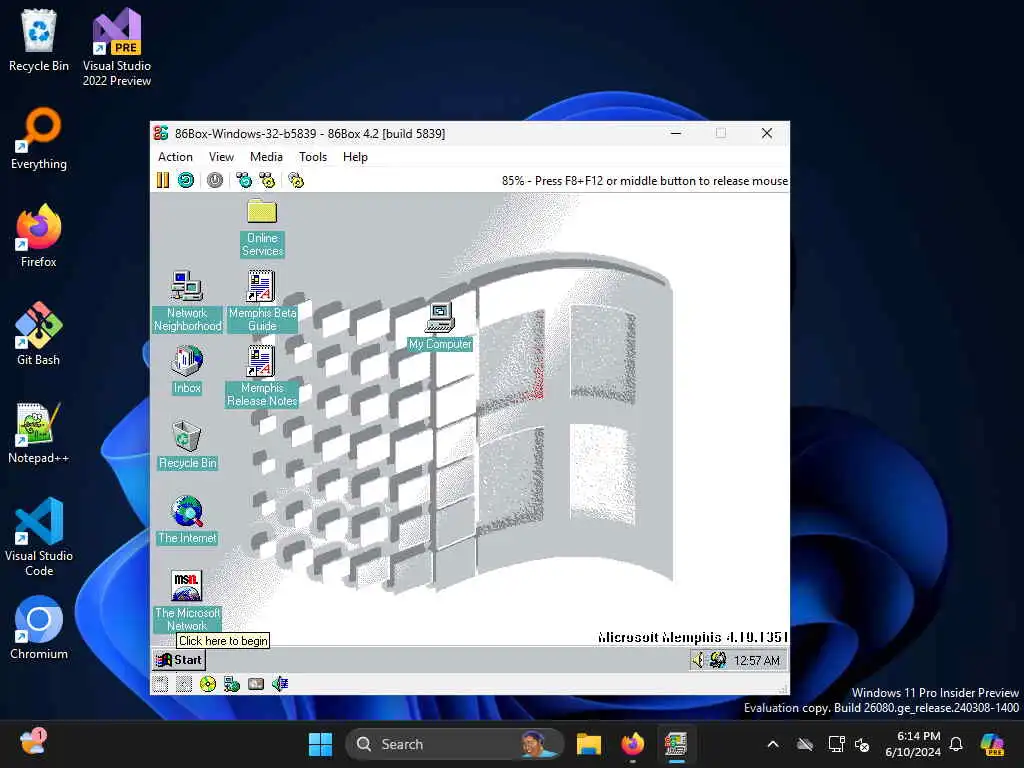
Task: Open the Tools menu in 86Box
Action: (x=313, y=157)
